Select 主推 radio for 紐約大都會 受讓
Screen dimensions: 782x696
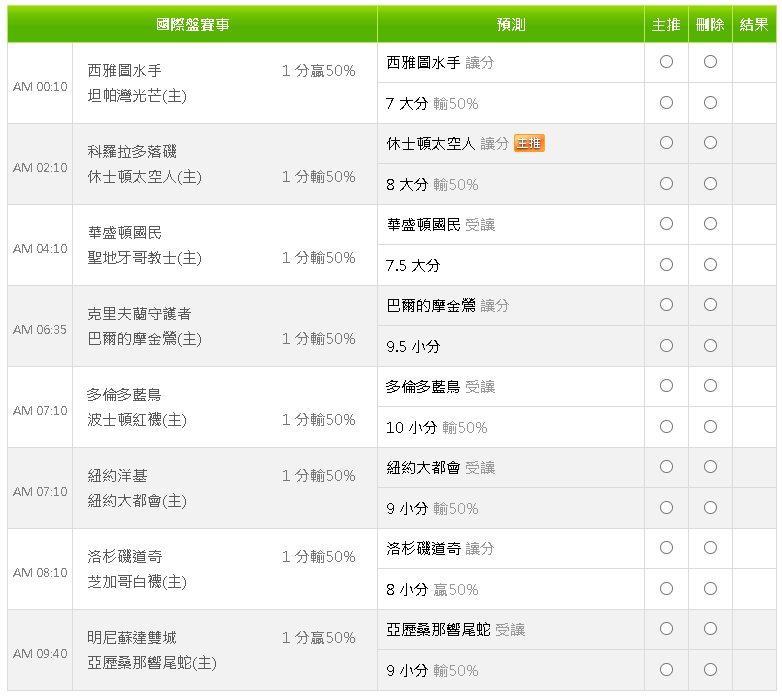coord(666,467)
